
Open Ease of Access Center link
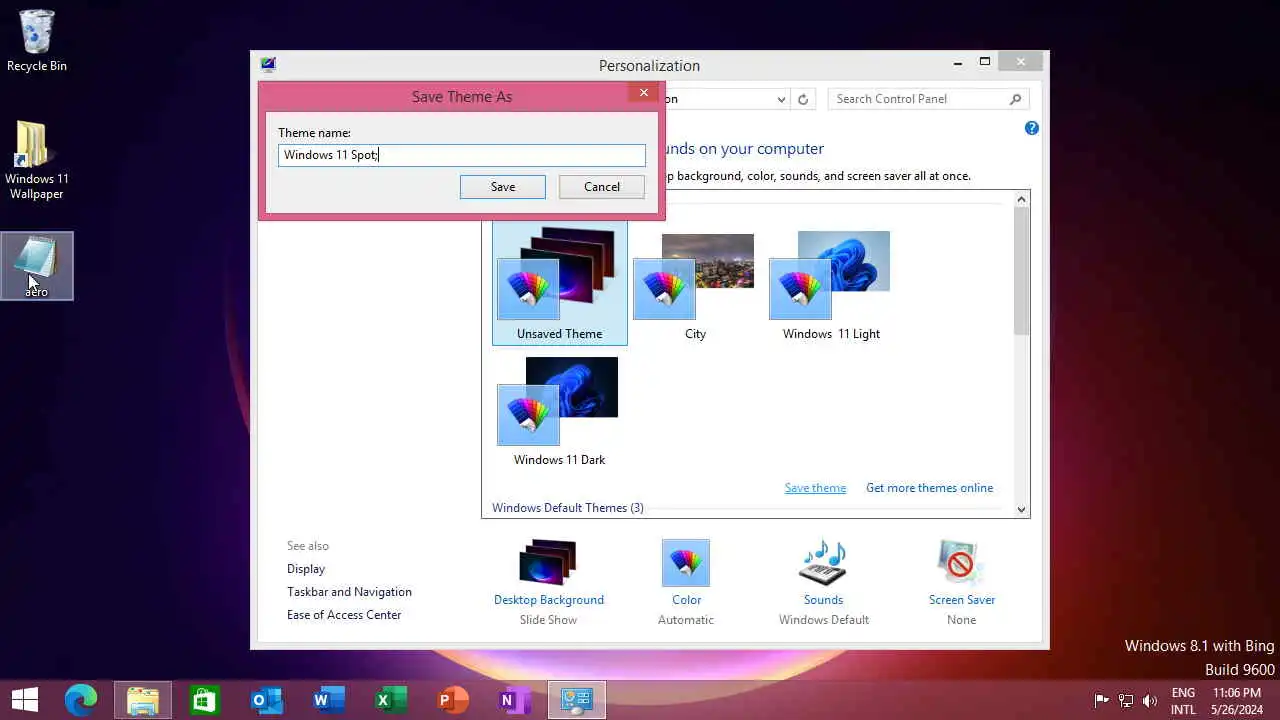[x=344, y=615]
